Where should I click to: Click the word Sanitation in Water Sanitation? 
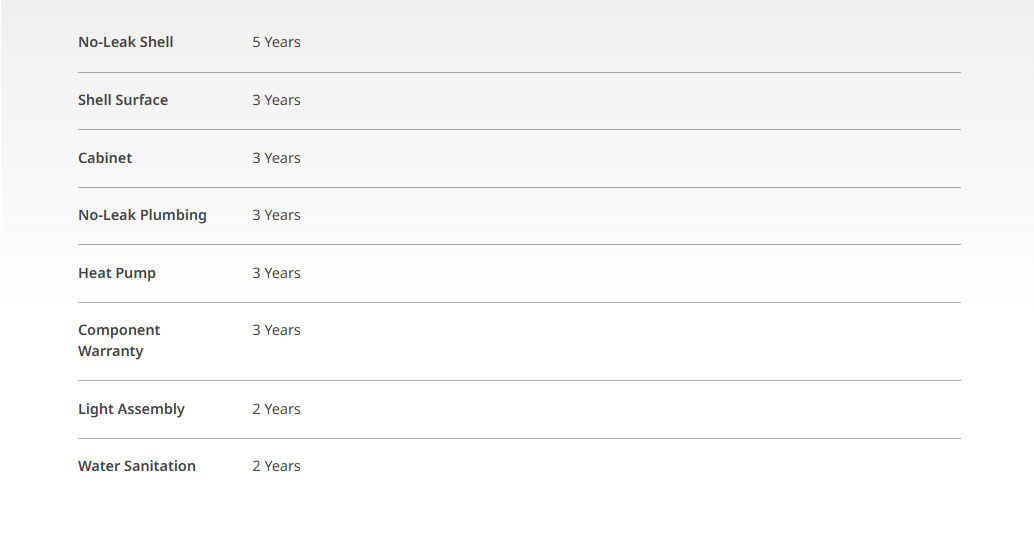coord(162,466)
